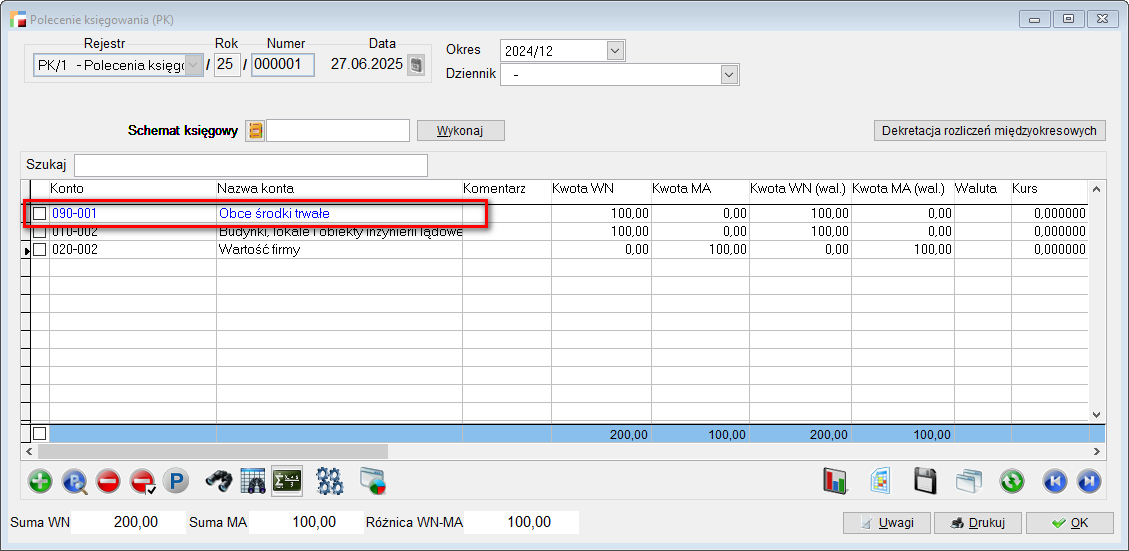Click the grid with binoculars icon
1129x551 pixels.
point(253,481)
